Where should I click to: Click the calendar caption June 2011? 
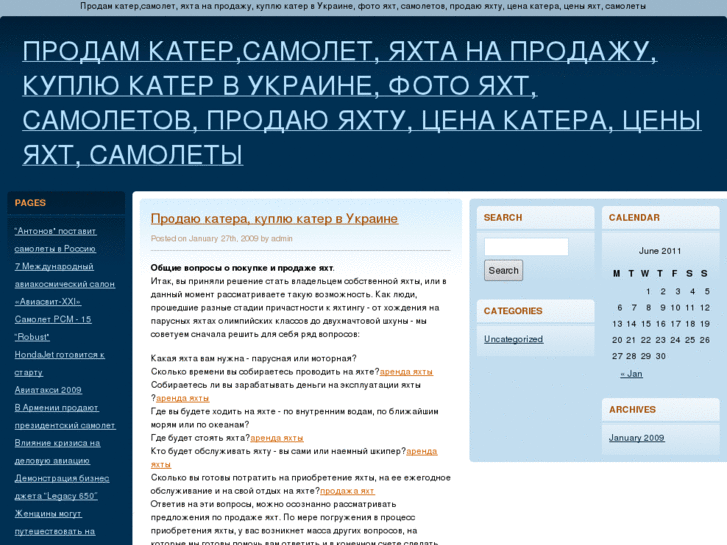point(660,251)
